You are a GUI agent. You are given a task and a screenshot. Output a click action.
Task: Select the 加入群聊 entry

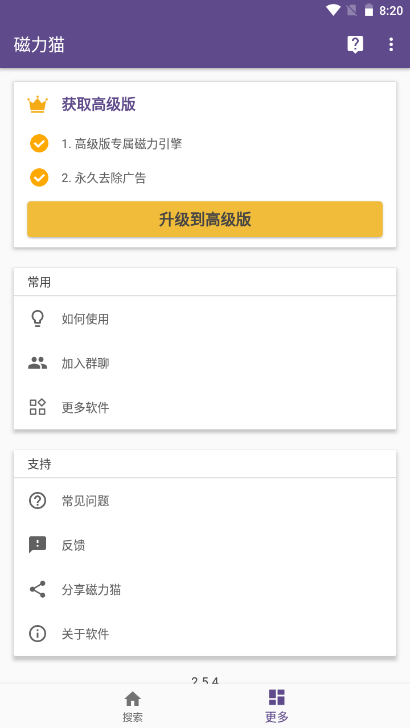point(205,363)
